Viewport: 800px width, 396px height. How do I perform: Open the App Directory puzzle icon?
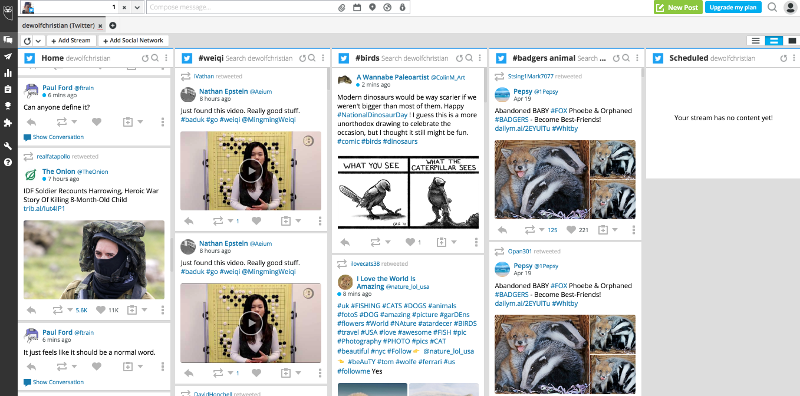pyautogui.click(x=8, y=122)
